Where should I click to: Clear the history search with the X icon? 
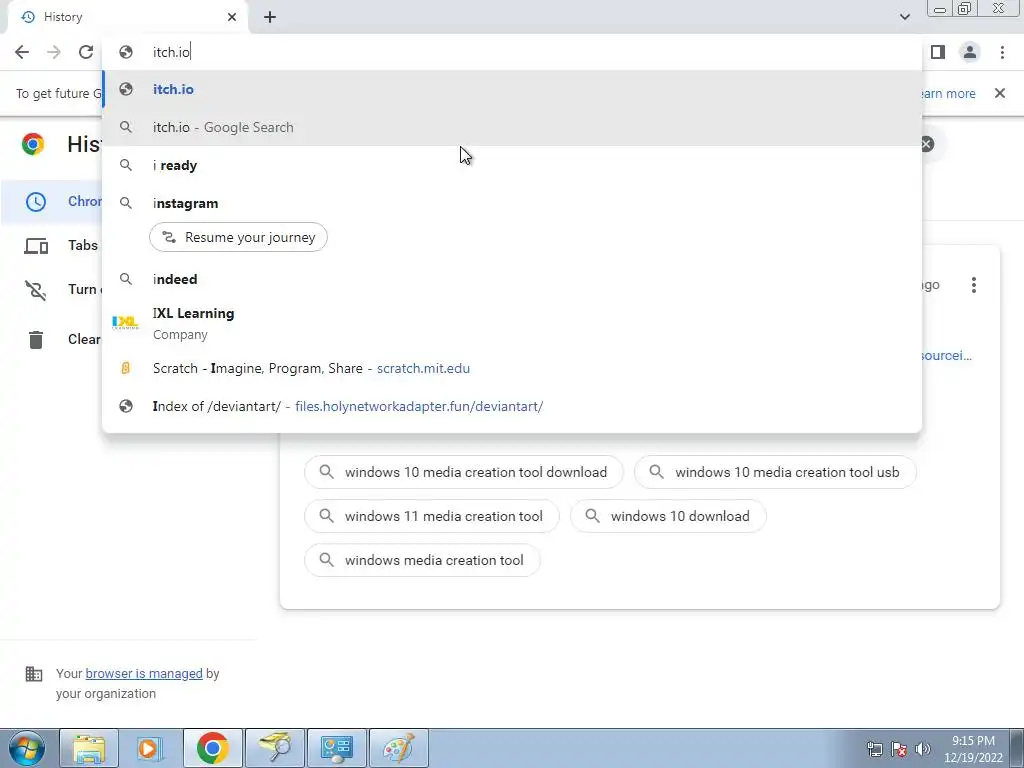[927, 144]
